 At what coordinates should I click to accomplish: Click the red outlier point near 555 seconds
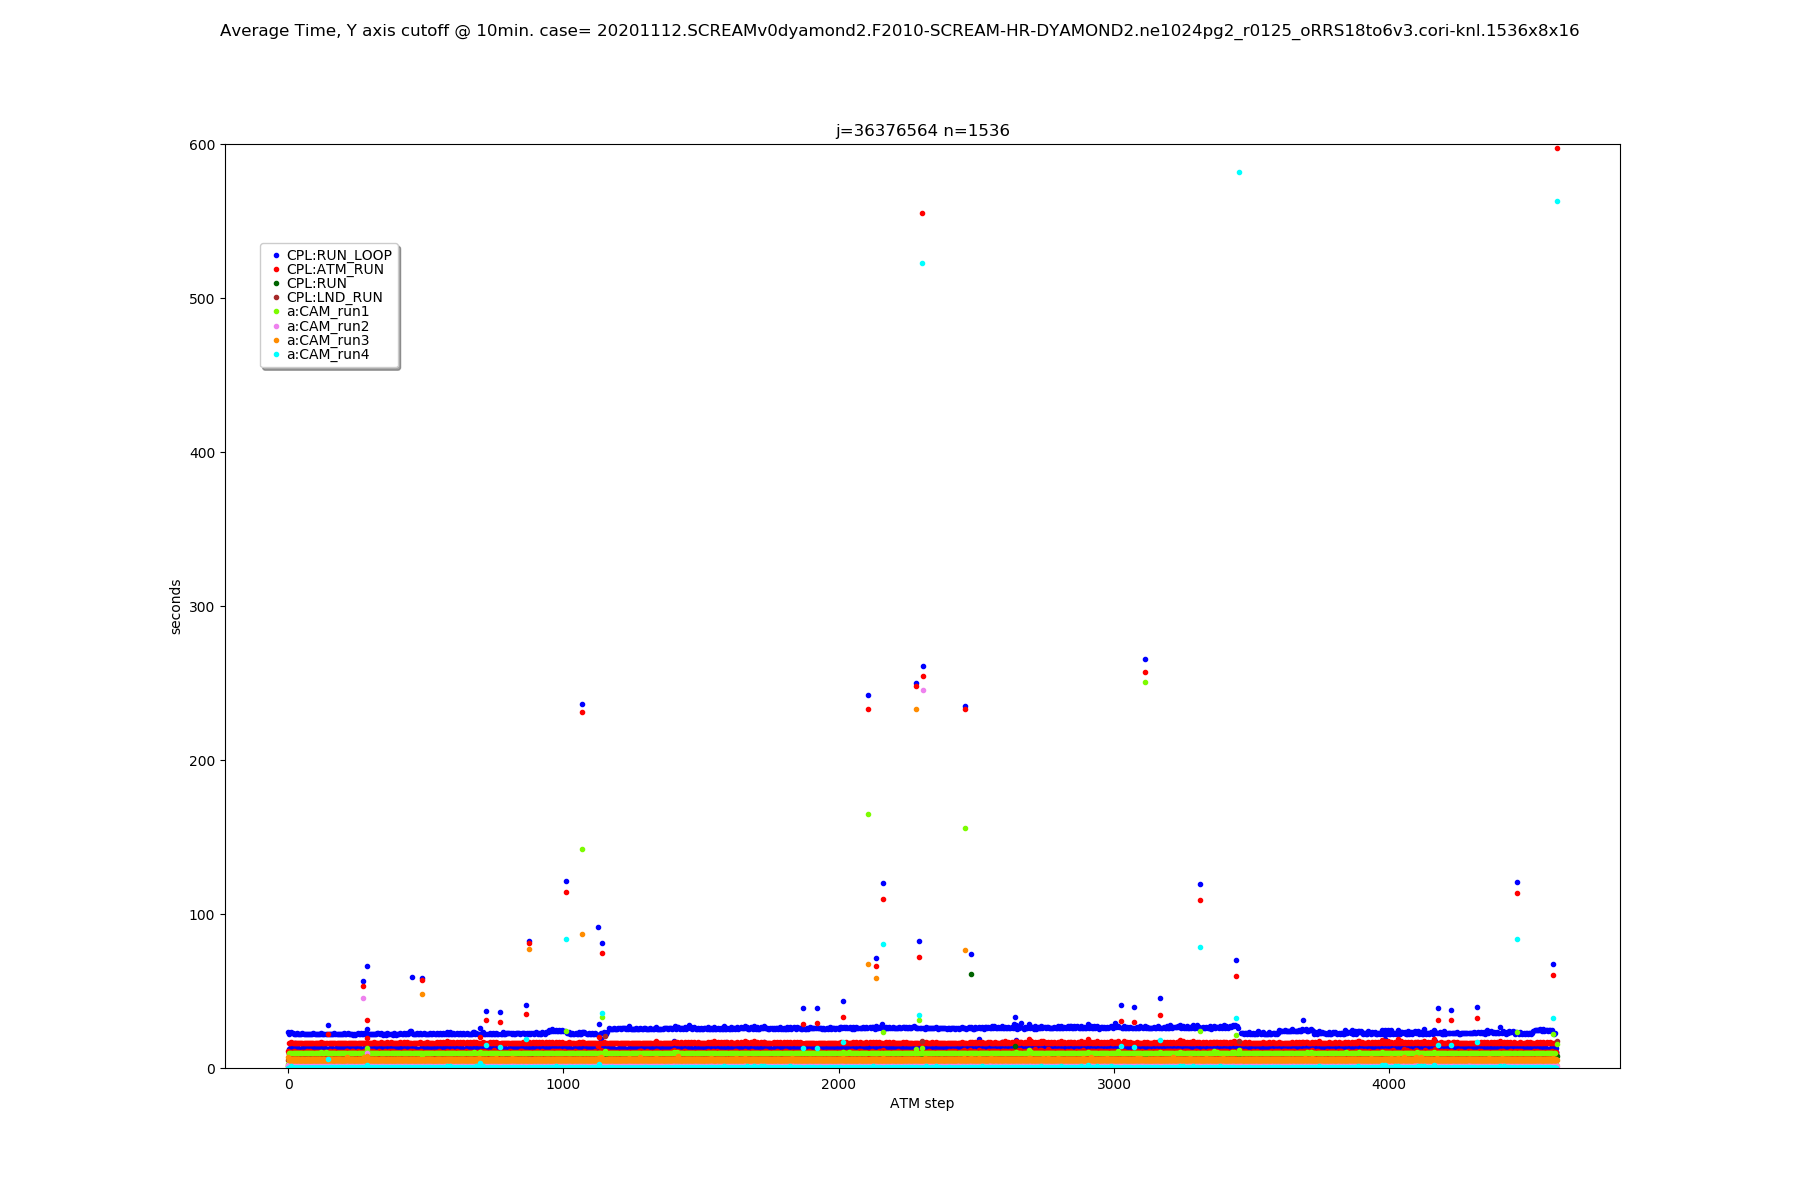pyautogui.click(x=922, y=214)
